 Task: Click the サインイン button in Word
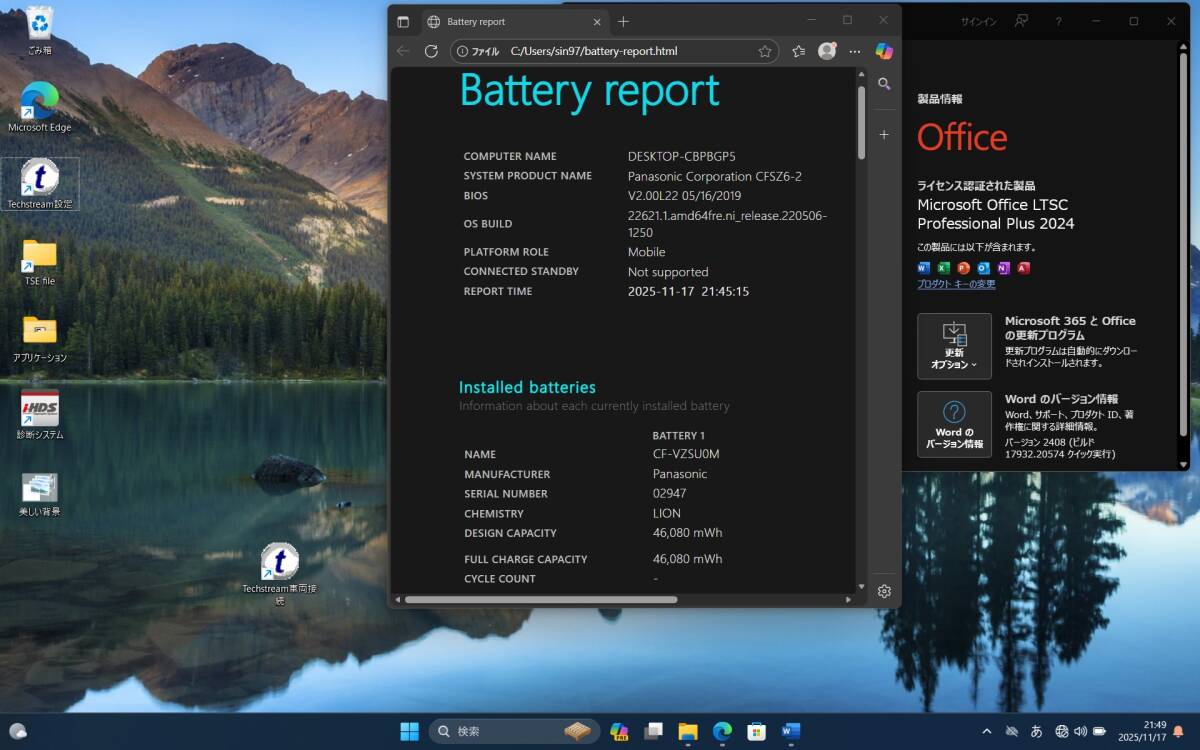(x=977, y=21)
